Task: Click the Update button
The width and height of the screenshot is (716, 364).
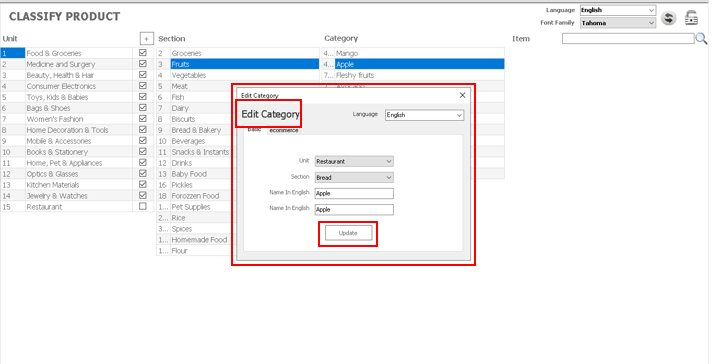Action: pyautogui.click(x=348, y=233)
